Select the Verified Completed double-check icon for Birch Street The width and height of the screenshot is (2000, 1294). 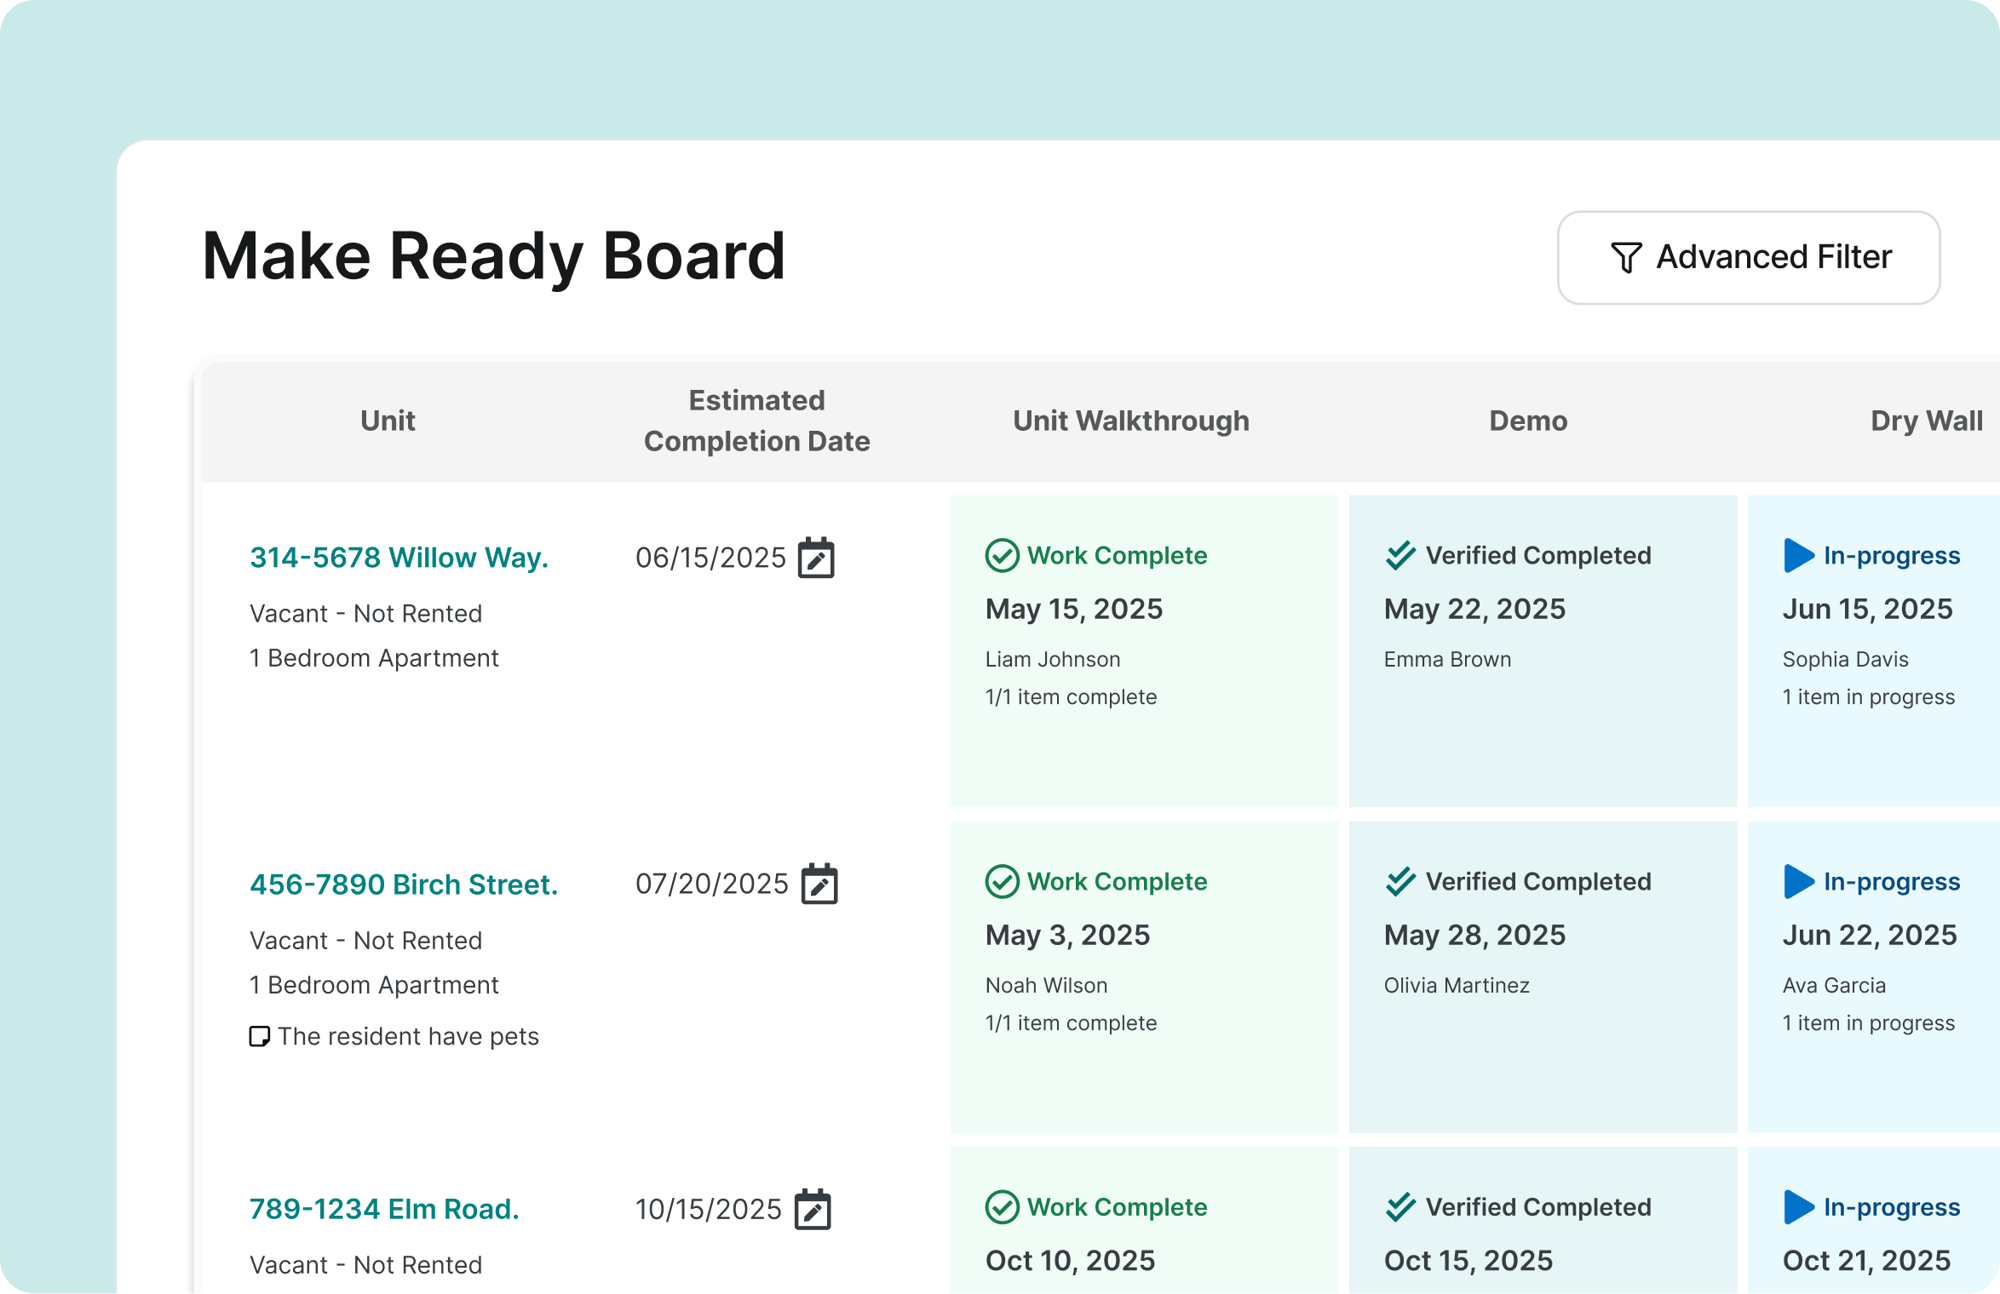point(1399,881)
